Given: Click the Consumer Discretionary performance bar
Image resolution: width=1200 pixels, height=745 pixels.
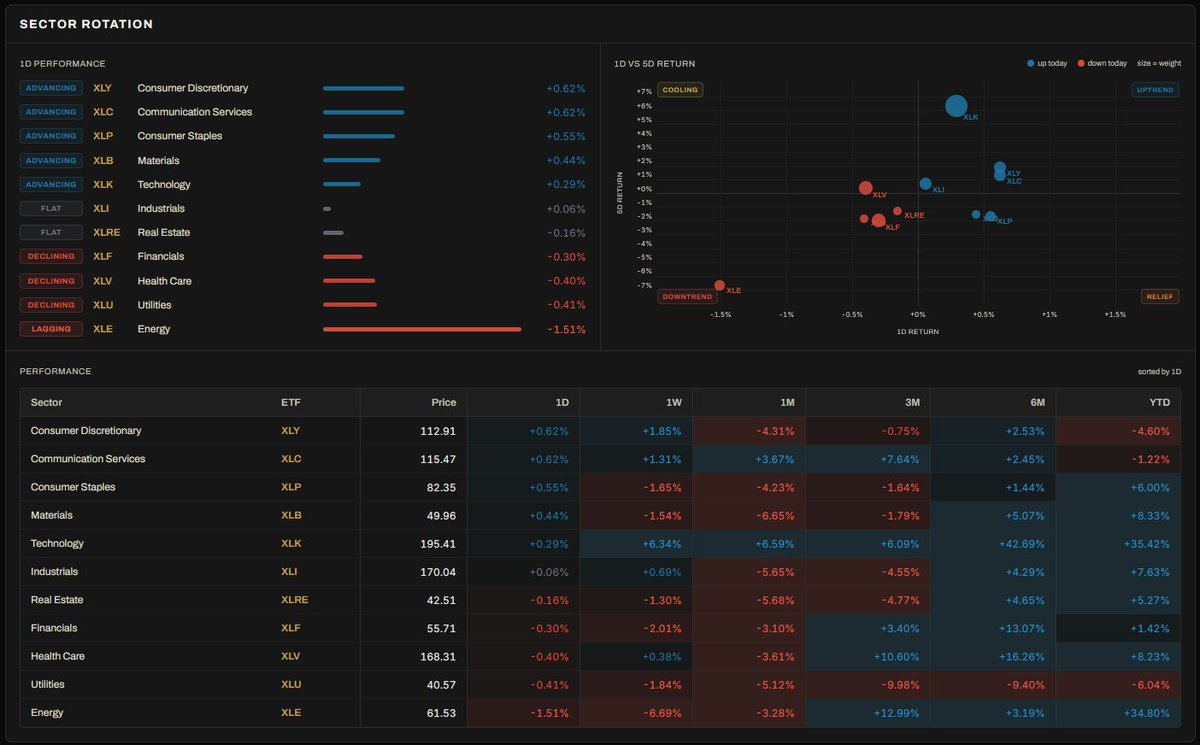Looking at the screenshot, I should [x=364, y=88].
